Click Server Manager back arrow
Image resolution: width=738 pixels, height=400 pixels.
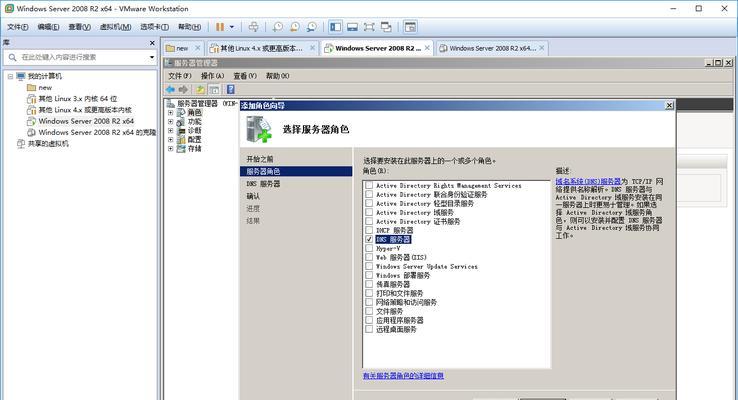(170, 89)
